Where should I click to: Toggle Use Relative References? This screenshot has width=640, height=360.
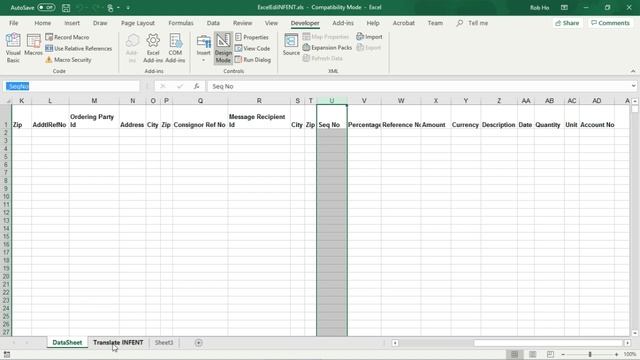tap(78, 48)
